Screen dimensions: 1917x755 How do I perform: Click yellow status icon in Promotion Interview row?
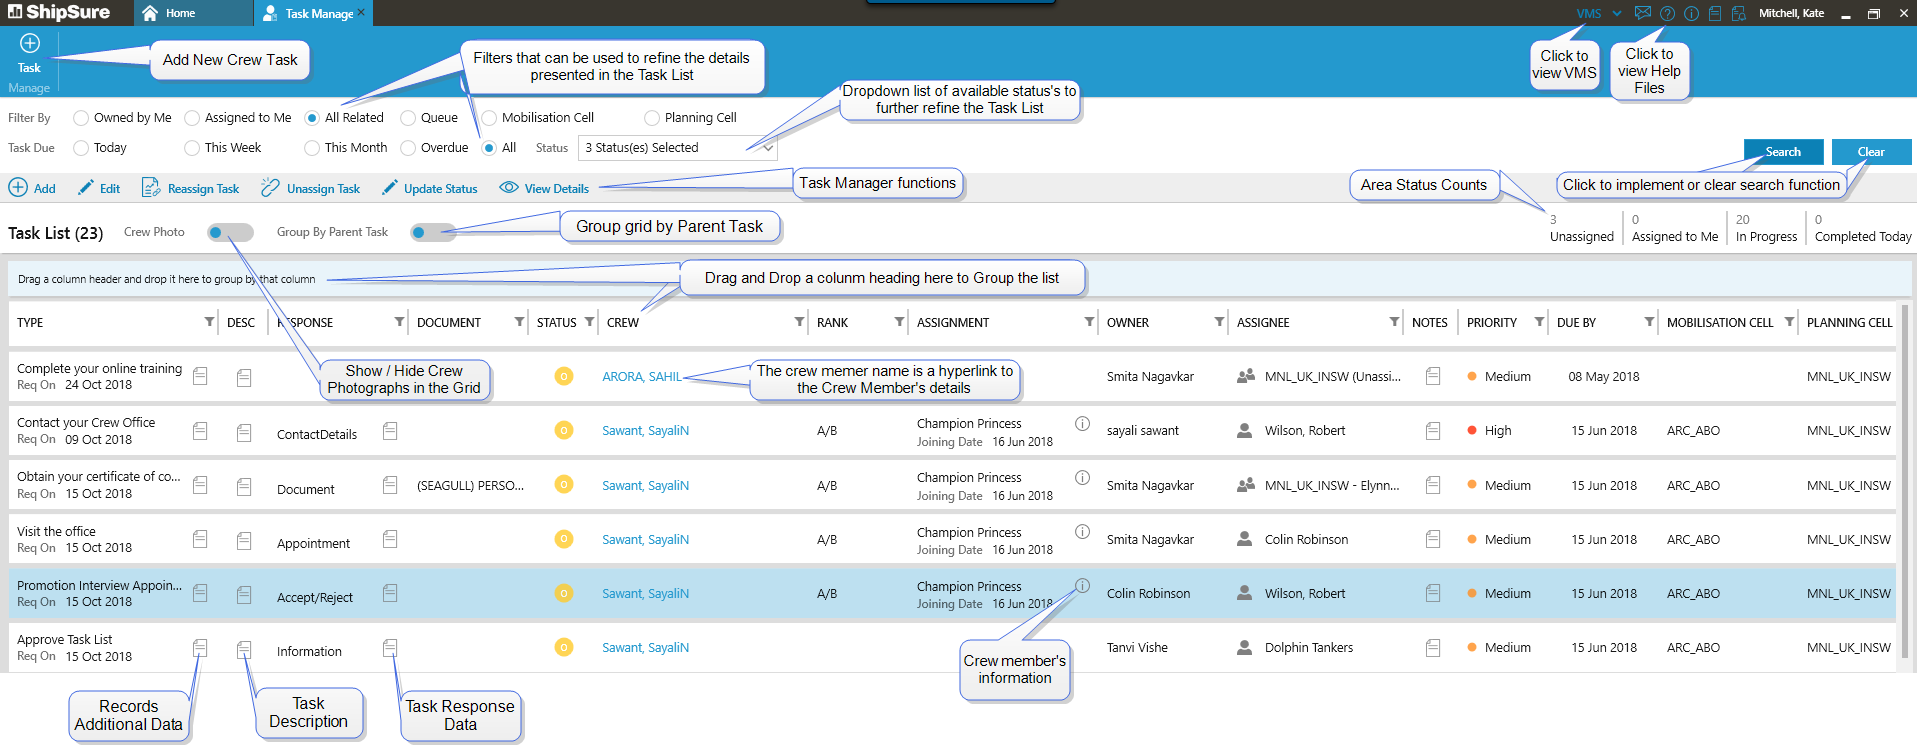[x=564, y=593]
